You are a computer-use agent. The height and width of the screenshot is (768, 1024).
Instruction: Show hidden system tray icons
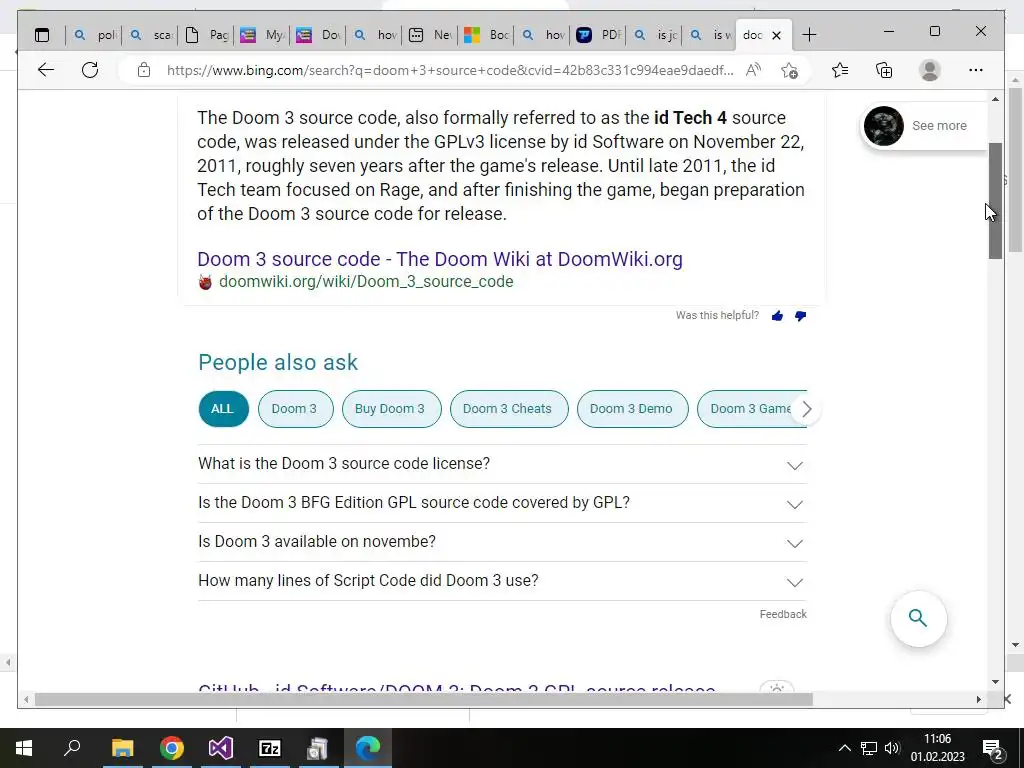click(x=844, y=748)
